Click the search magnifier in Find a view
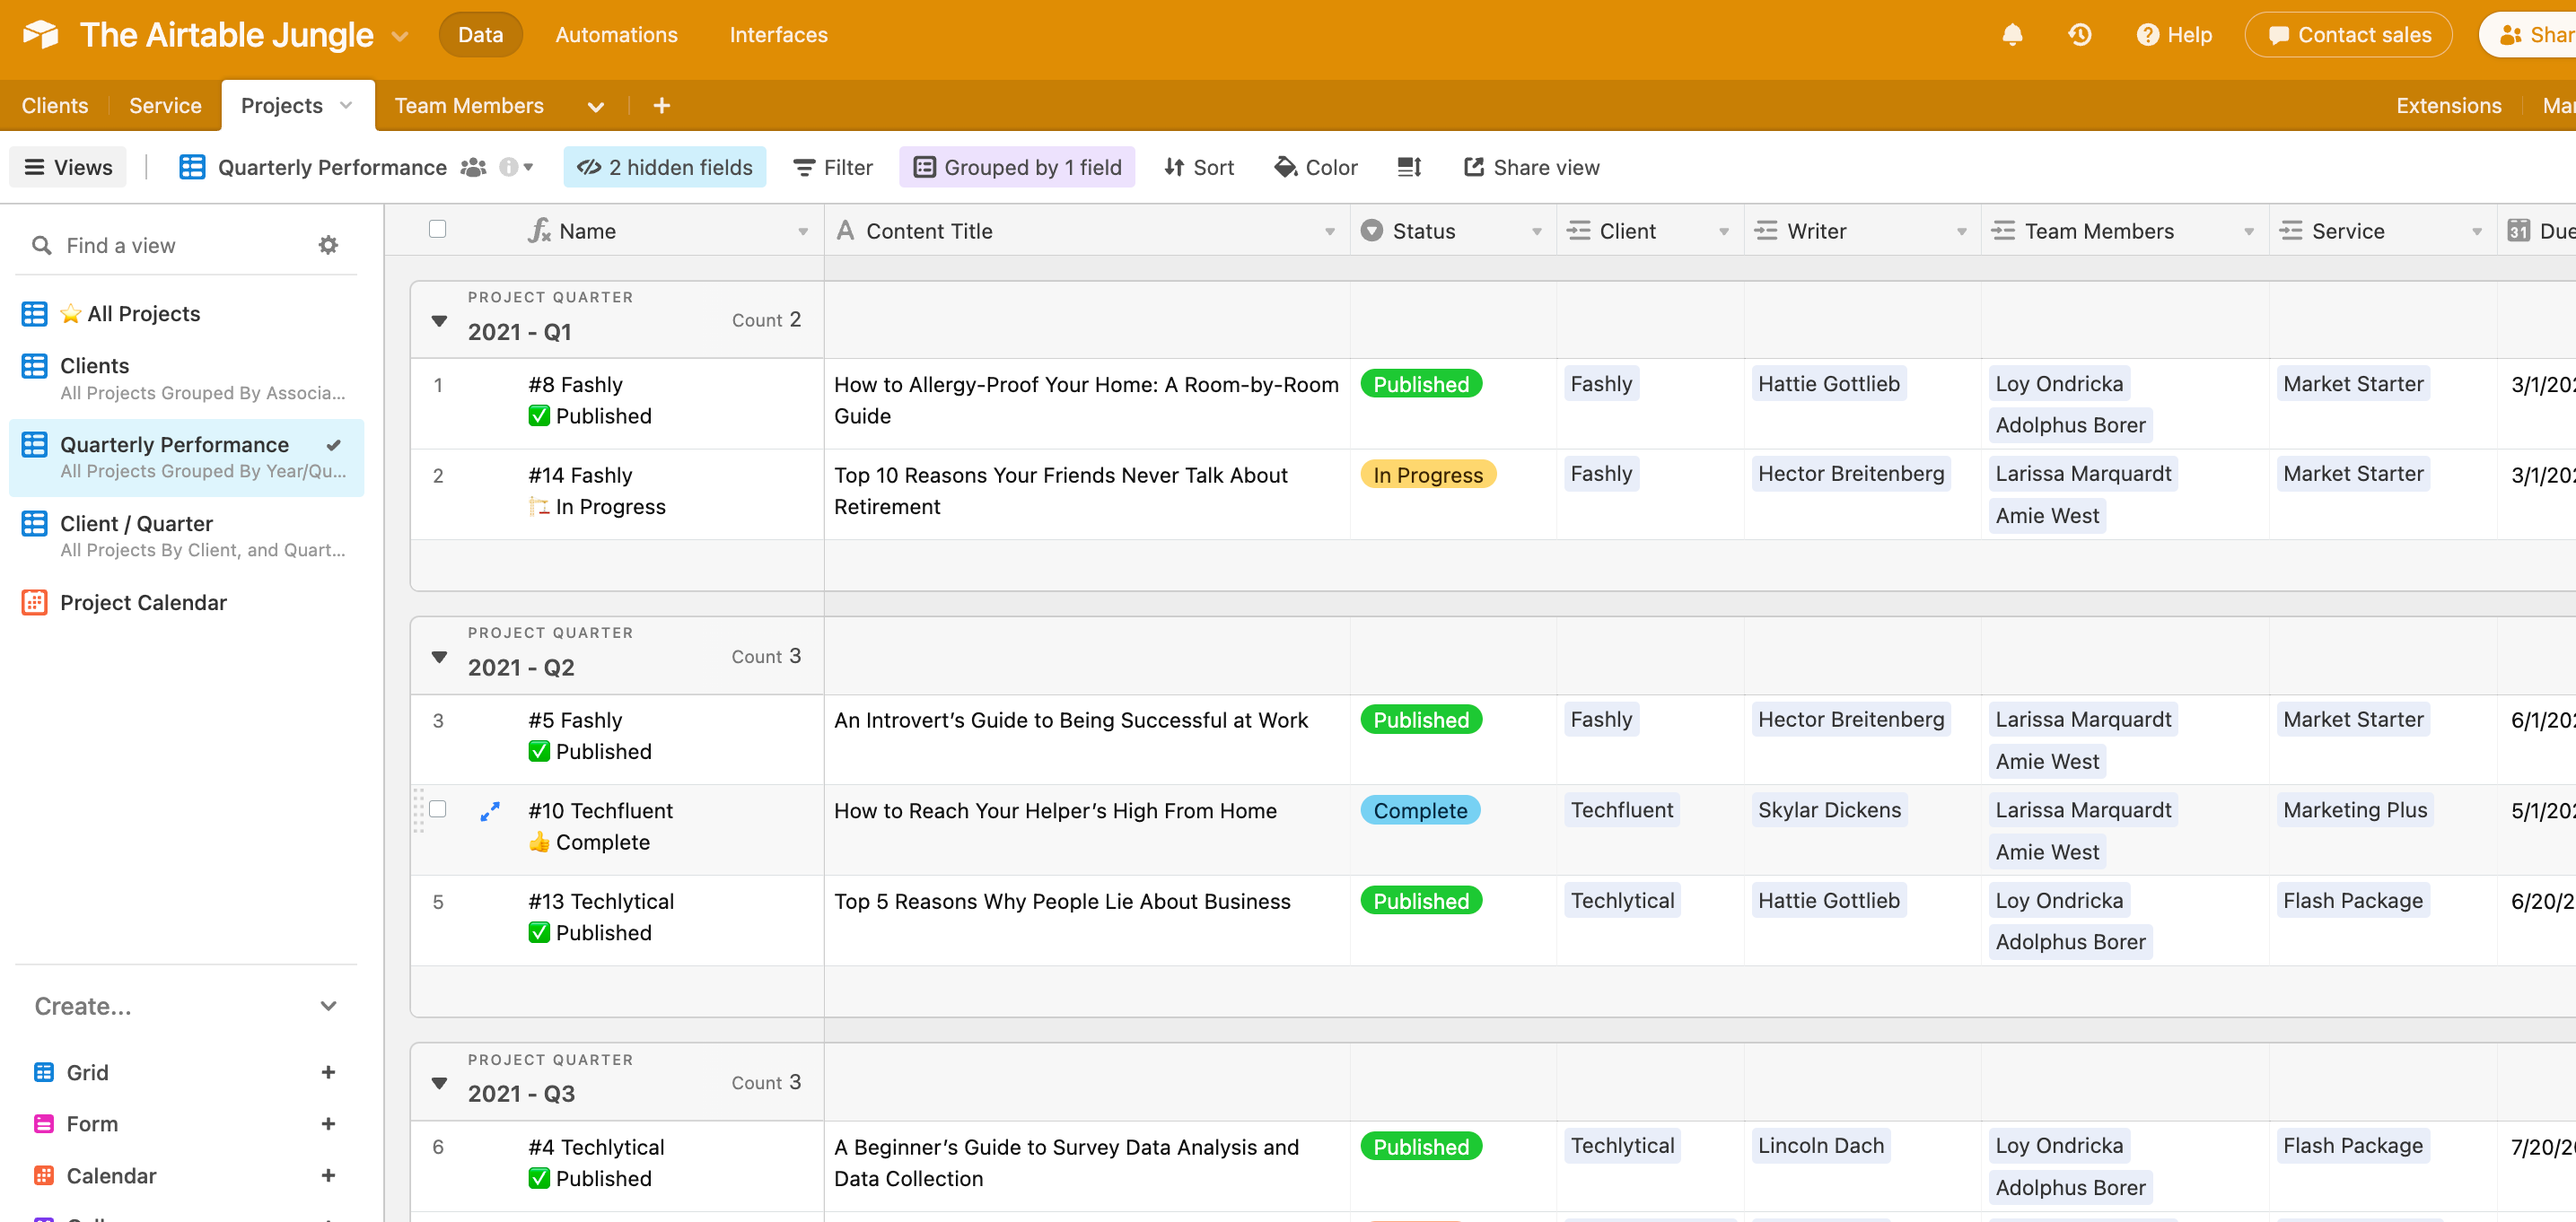Screen dimensions: 2576x1222 [x=41, y=245]
